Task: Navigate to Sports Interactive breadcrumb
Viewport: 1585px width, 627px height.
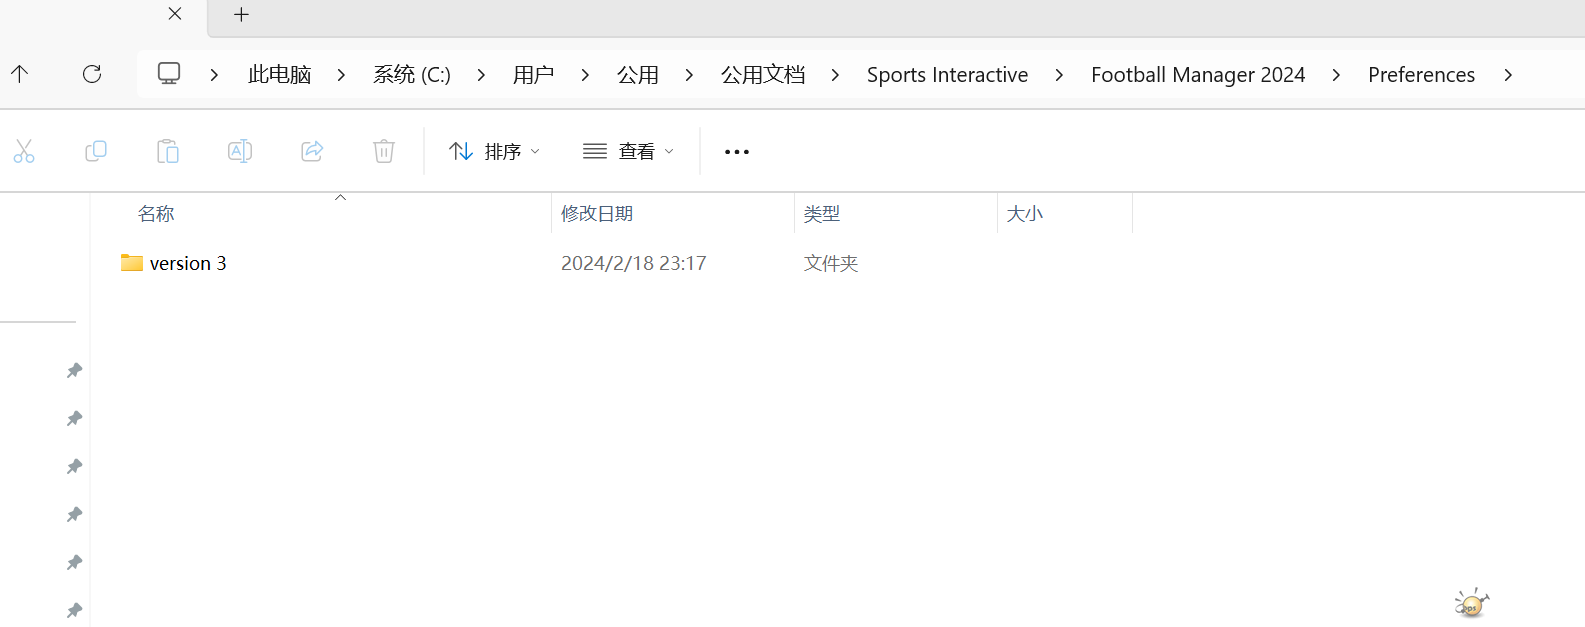Action: point(947,75)
